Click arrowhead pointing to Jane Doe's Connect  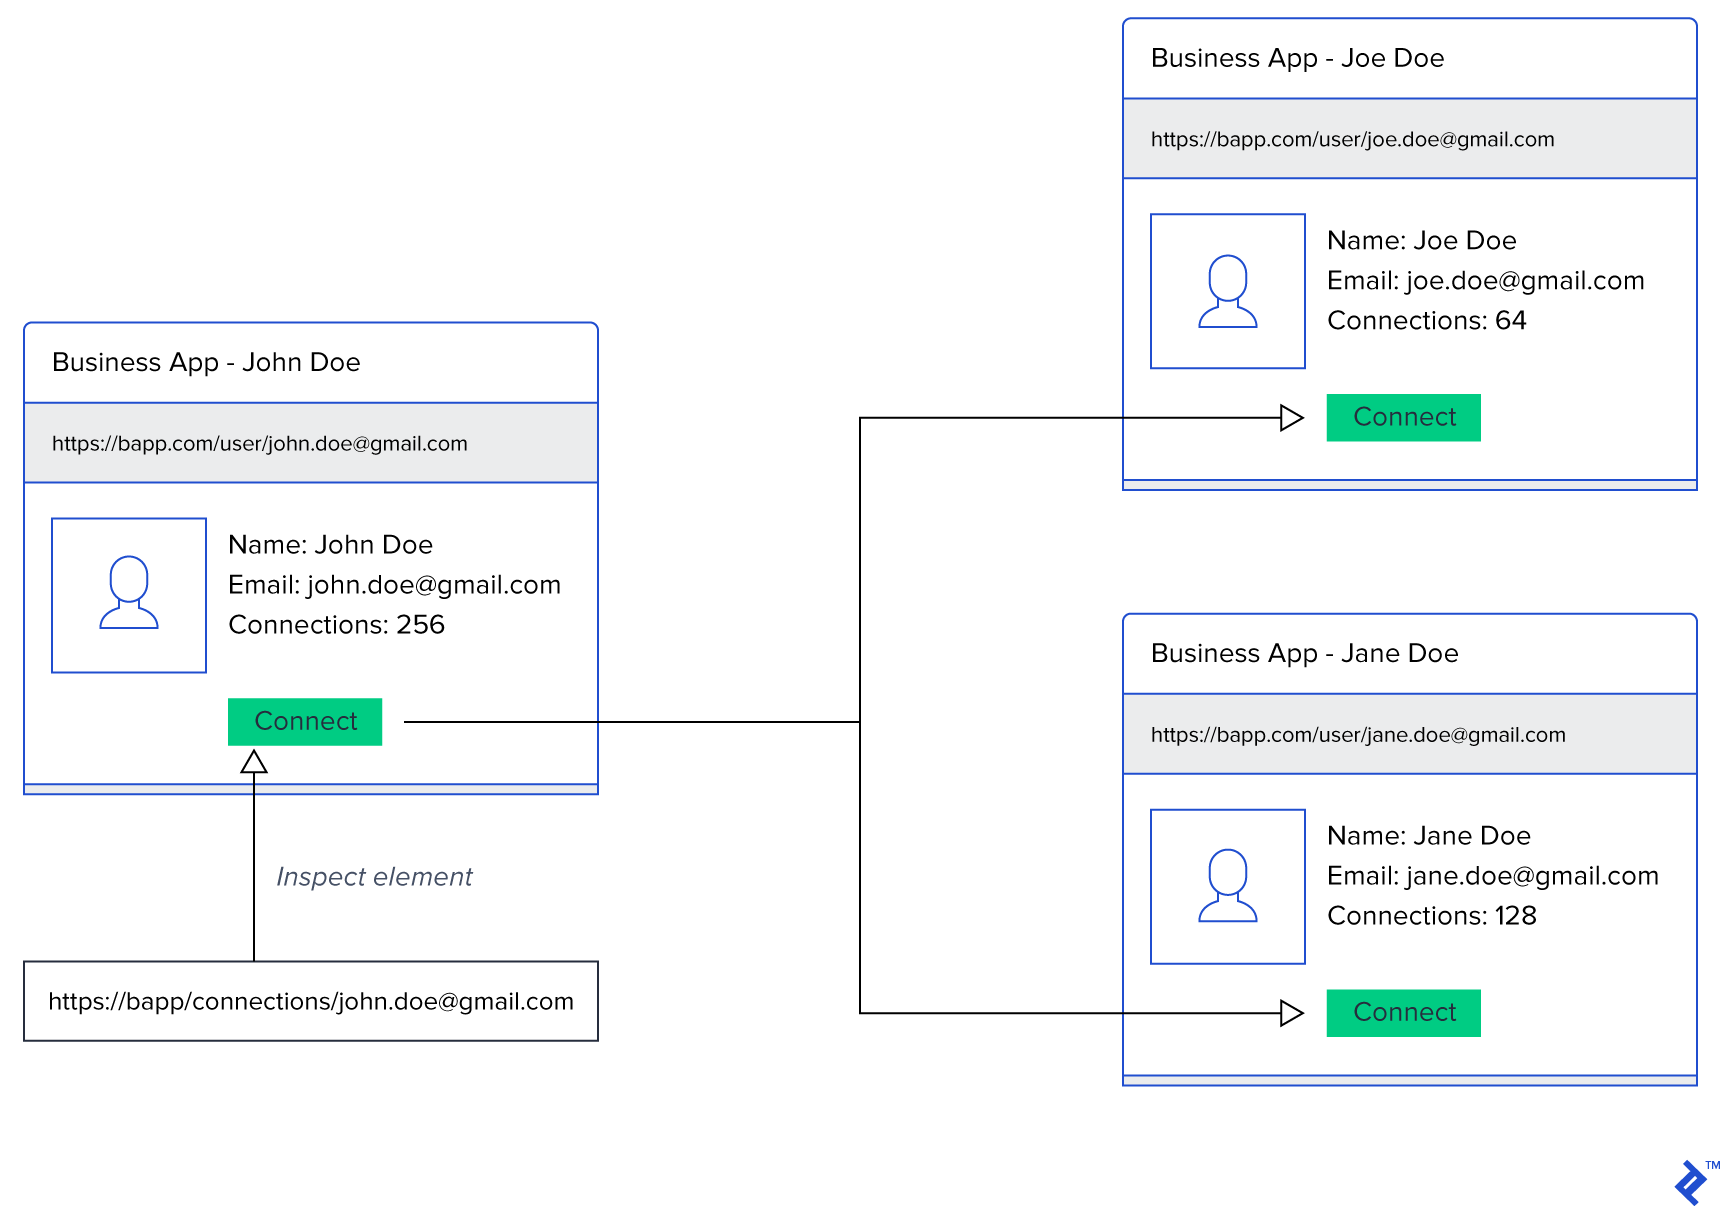tap(1291, 1013)
